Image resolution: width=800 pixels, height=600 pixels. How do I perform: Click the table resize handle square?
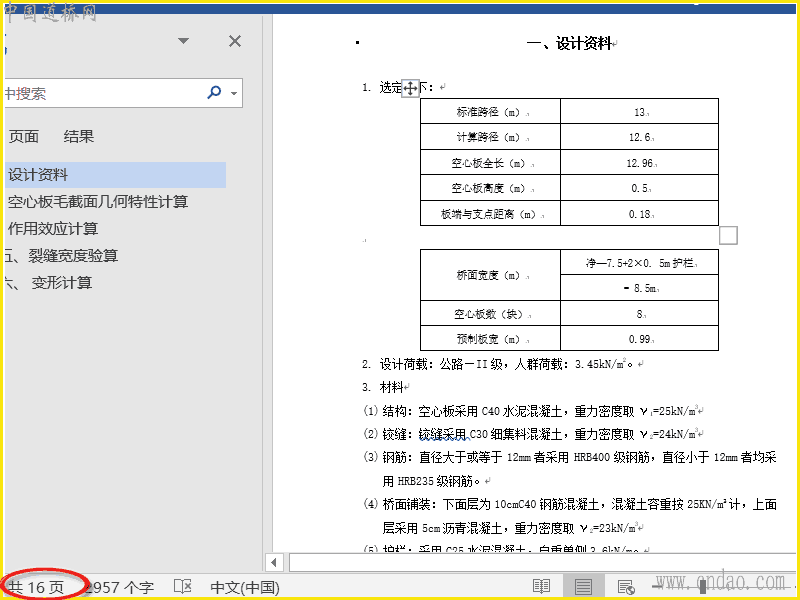coord(728,236)
